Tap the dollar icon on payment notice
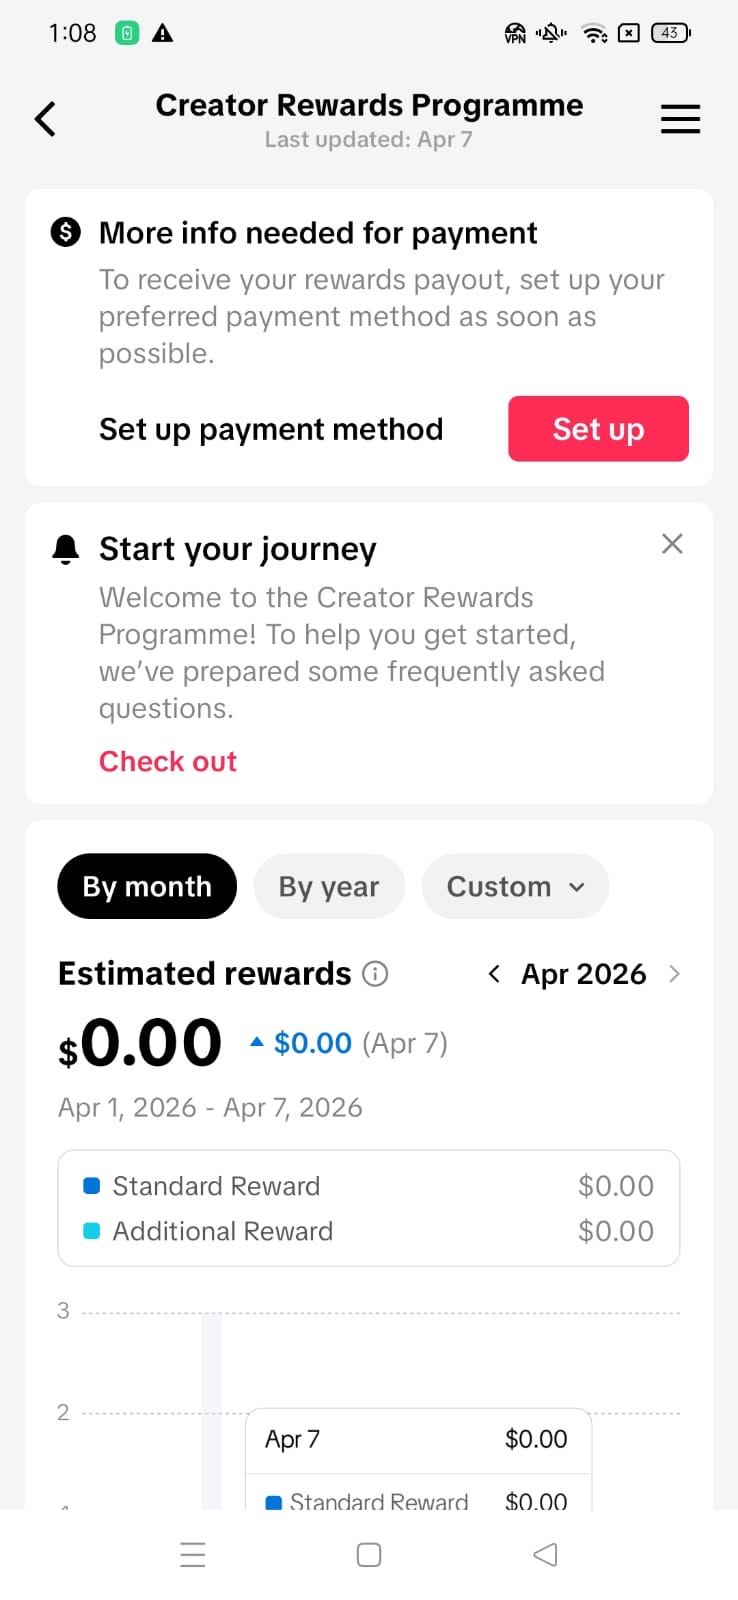The height and width of the screenshot is (1600, 738). click(x=66, y=233)
